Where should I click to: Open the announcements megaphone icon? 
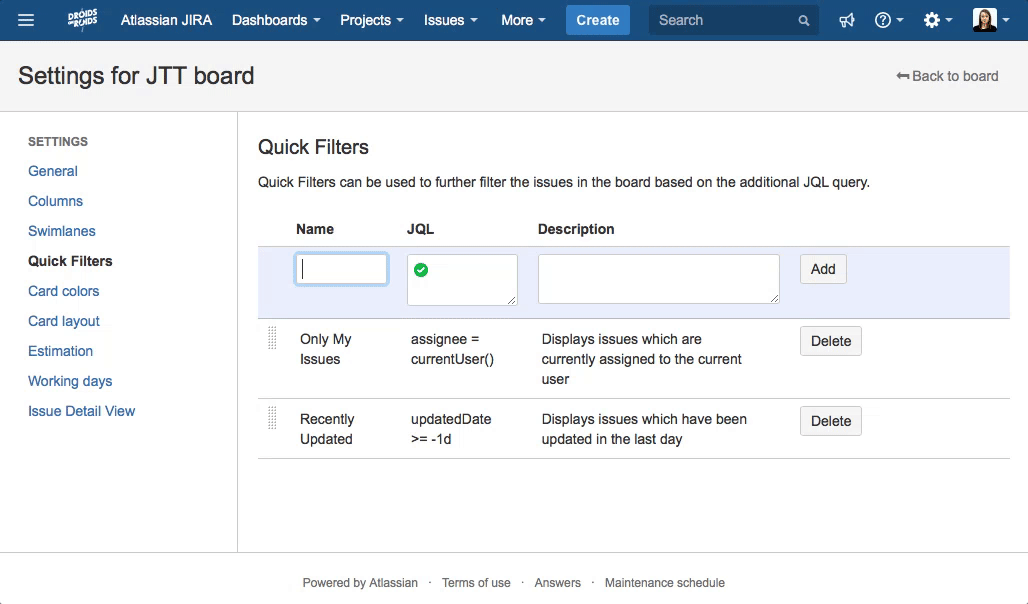point(846,20)
